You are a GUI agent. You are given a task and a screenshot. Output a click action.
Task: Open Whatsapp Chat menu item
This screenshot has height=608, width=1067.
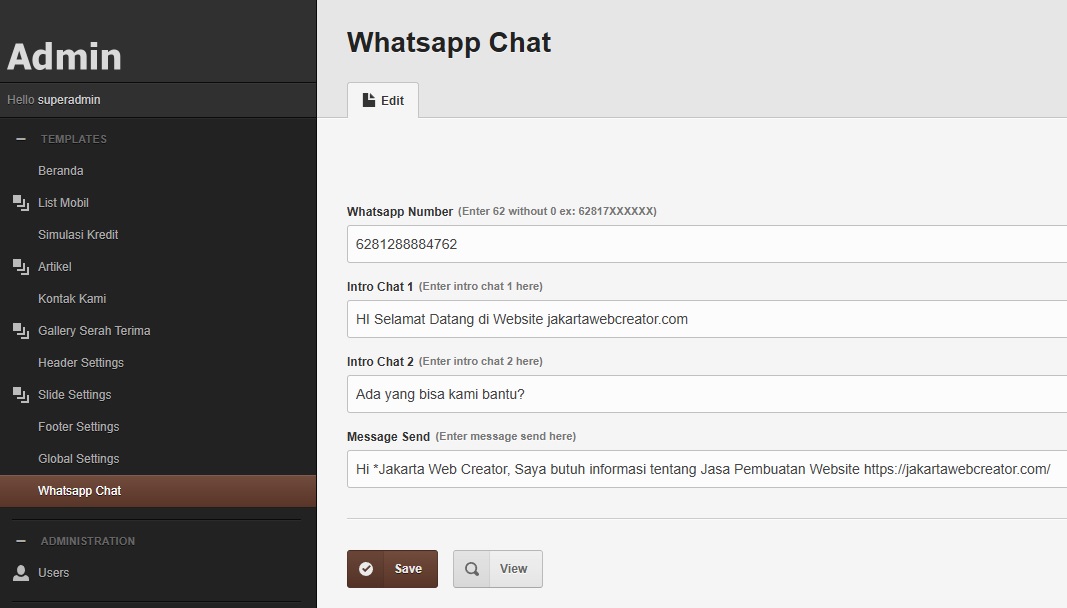point(80,491)
